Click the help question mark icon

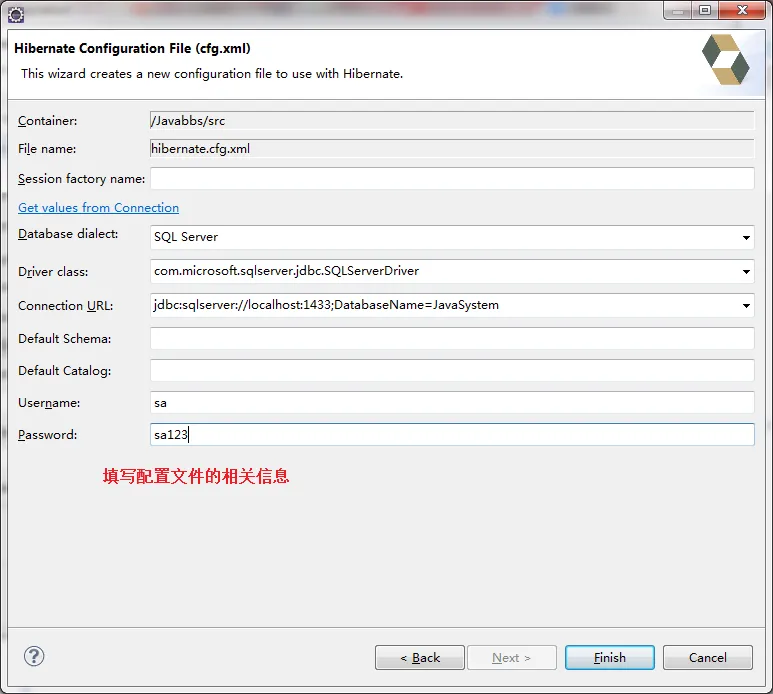tap(34, 656)
